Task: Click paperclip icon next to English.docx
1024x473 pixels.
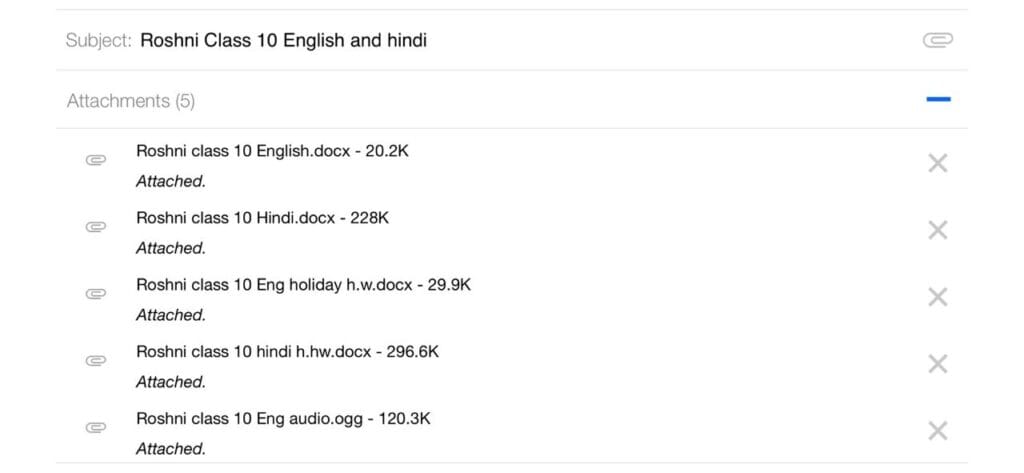Action: [x=96, y=160]
